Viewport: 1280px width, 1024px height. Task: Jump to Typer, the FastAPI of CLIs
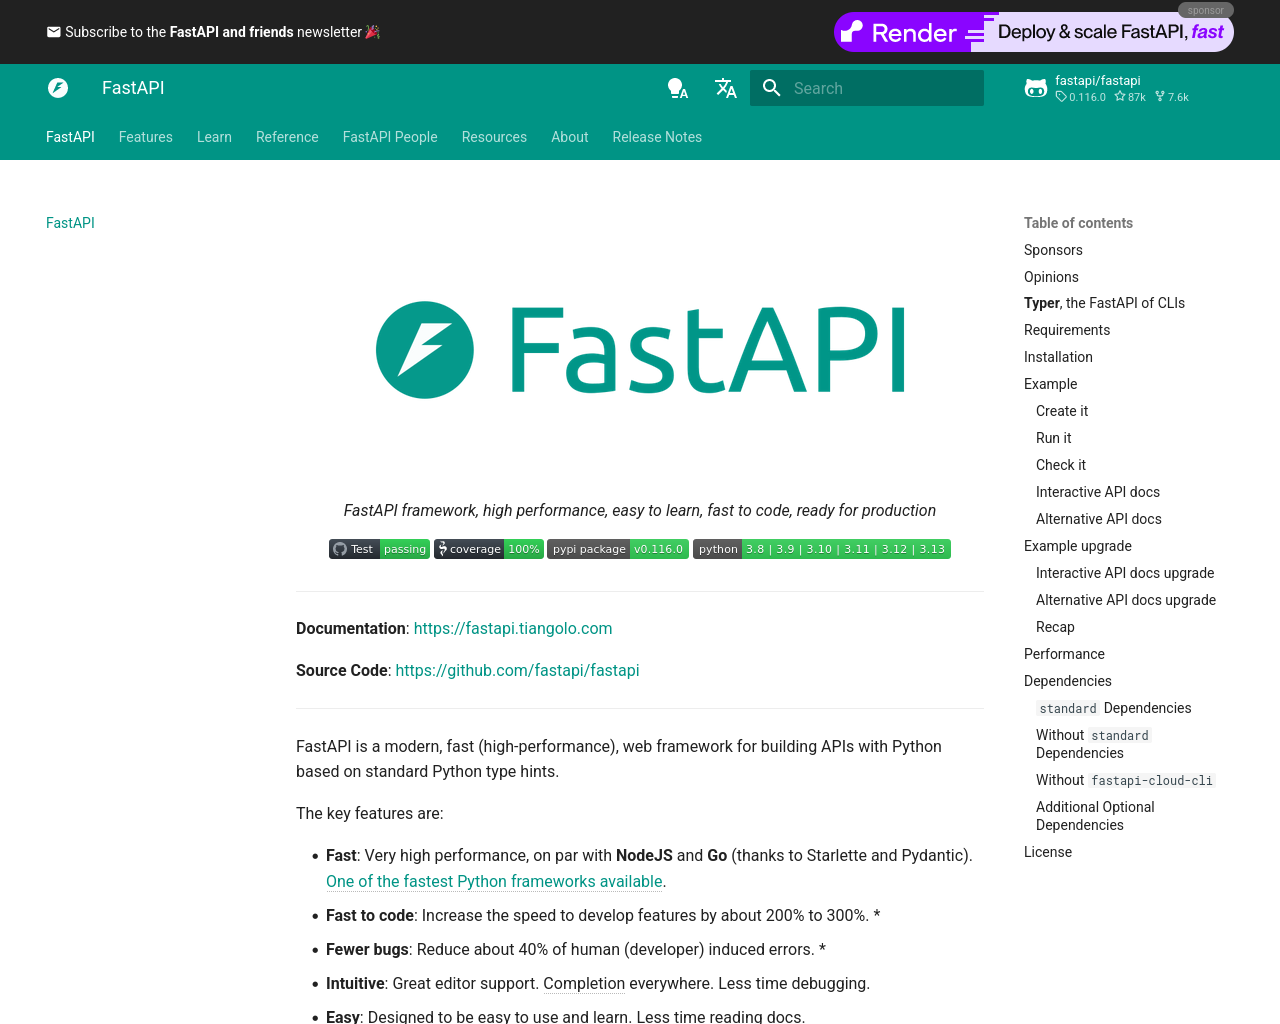[x=1104, y=303]
